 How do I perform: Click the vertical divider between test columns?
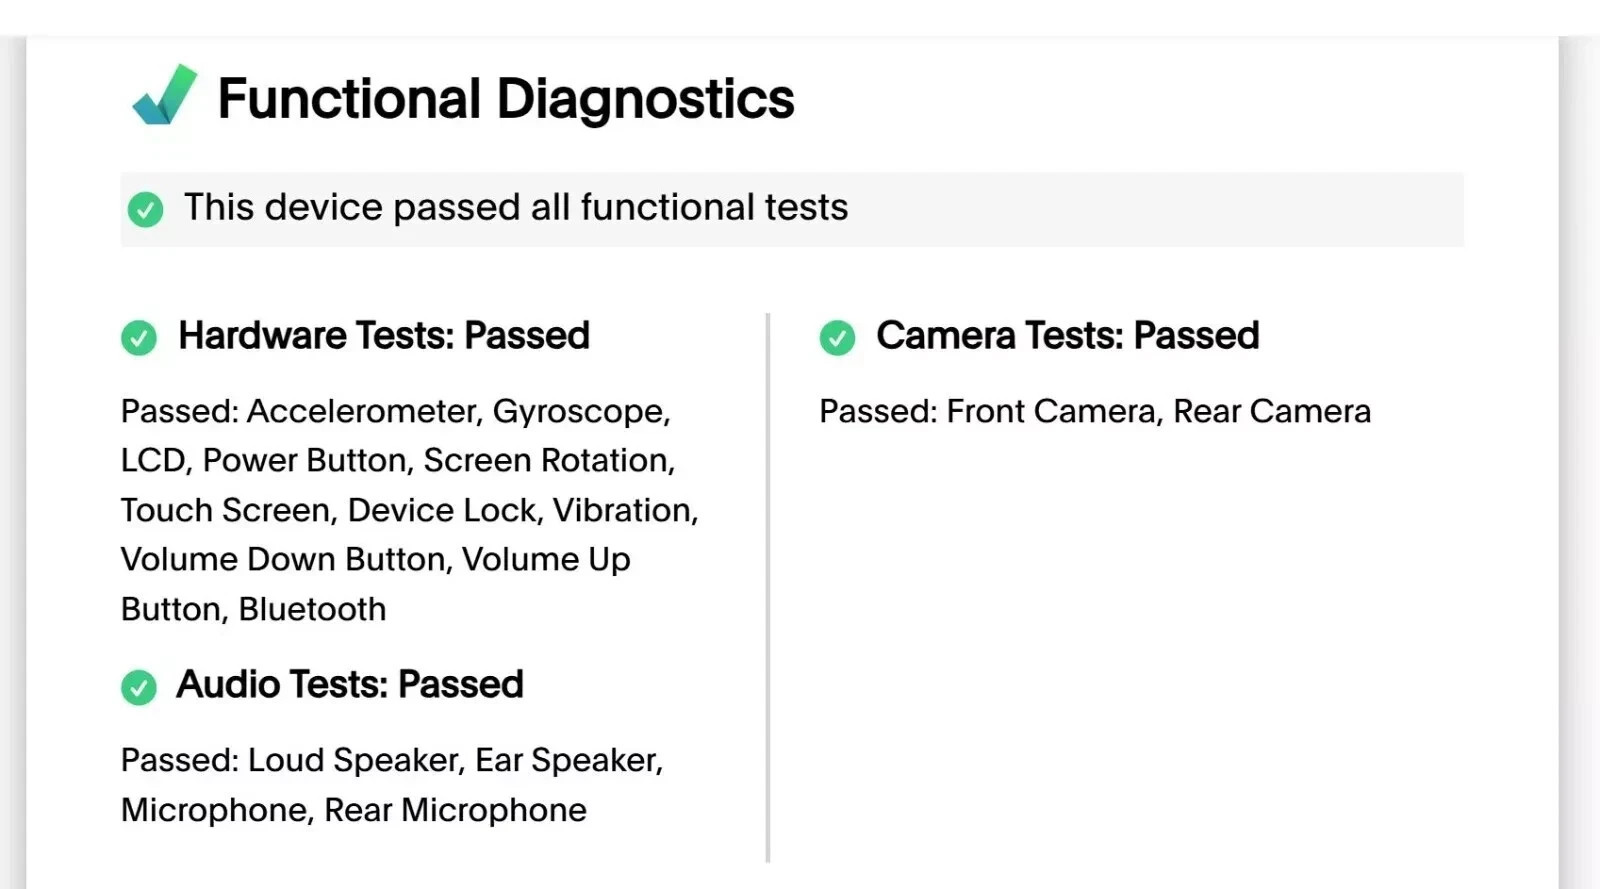(768, 588)
